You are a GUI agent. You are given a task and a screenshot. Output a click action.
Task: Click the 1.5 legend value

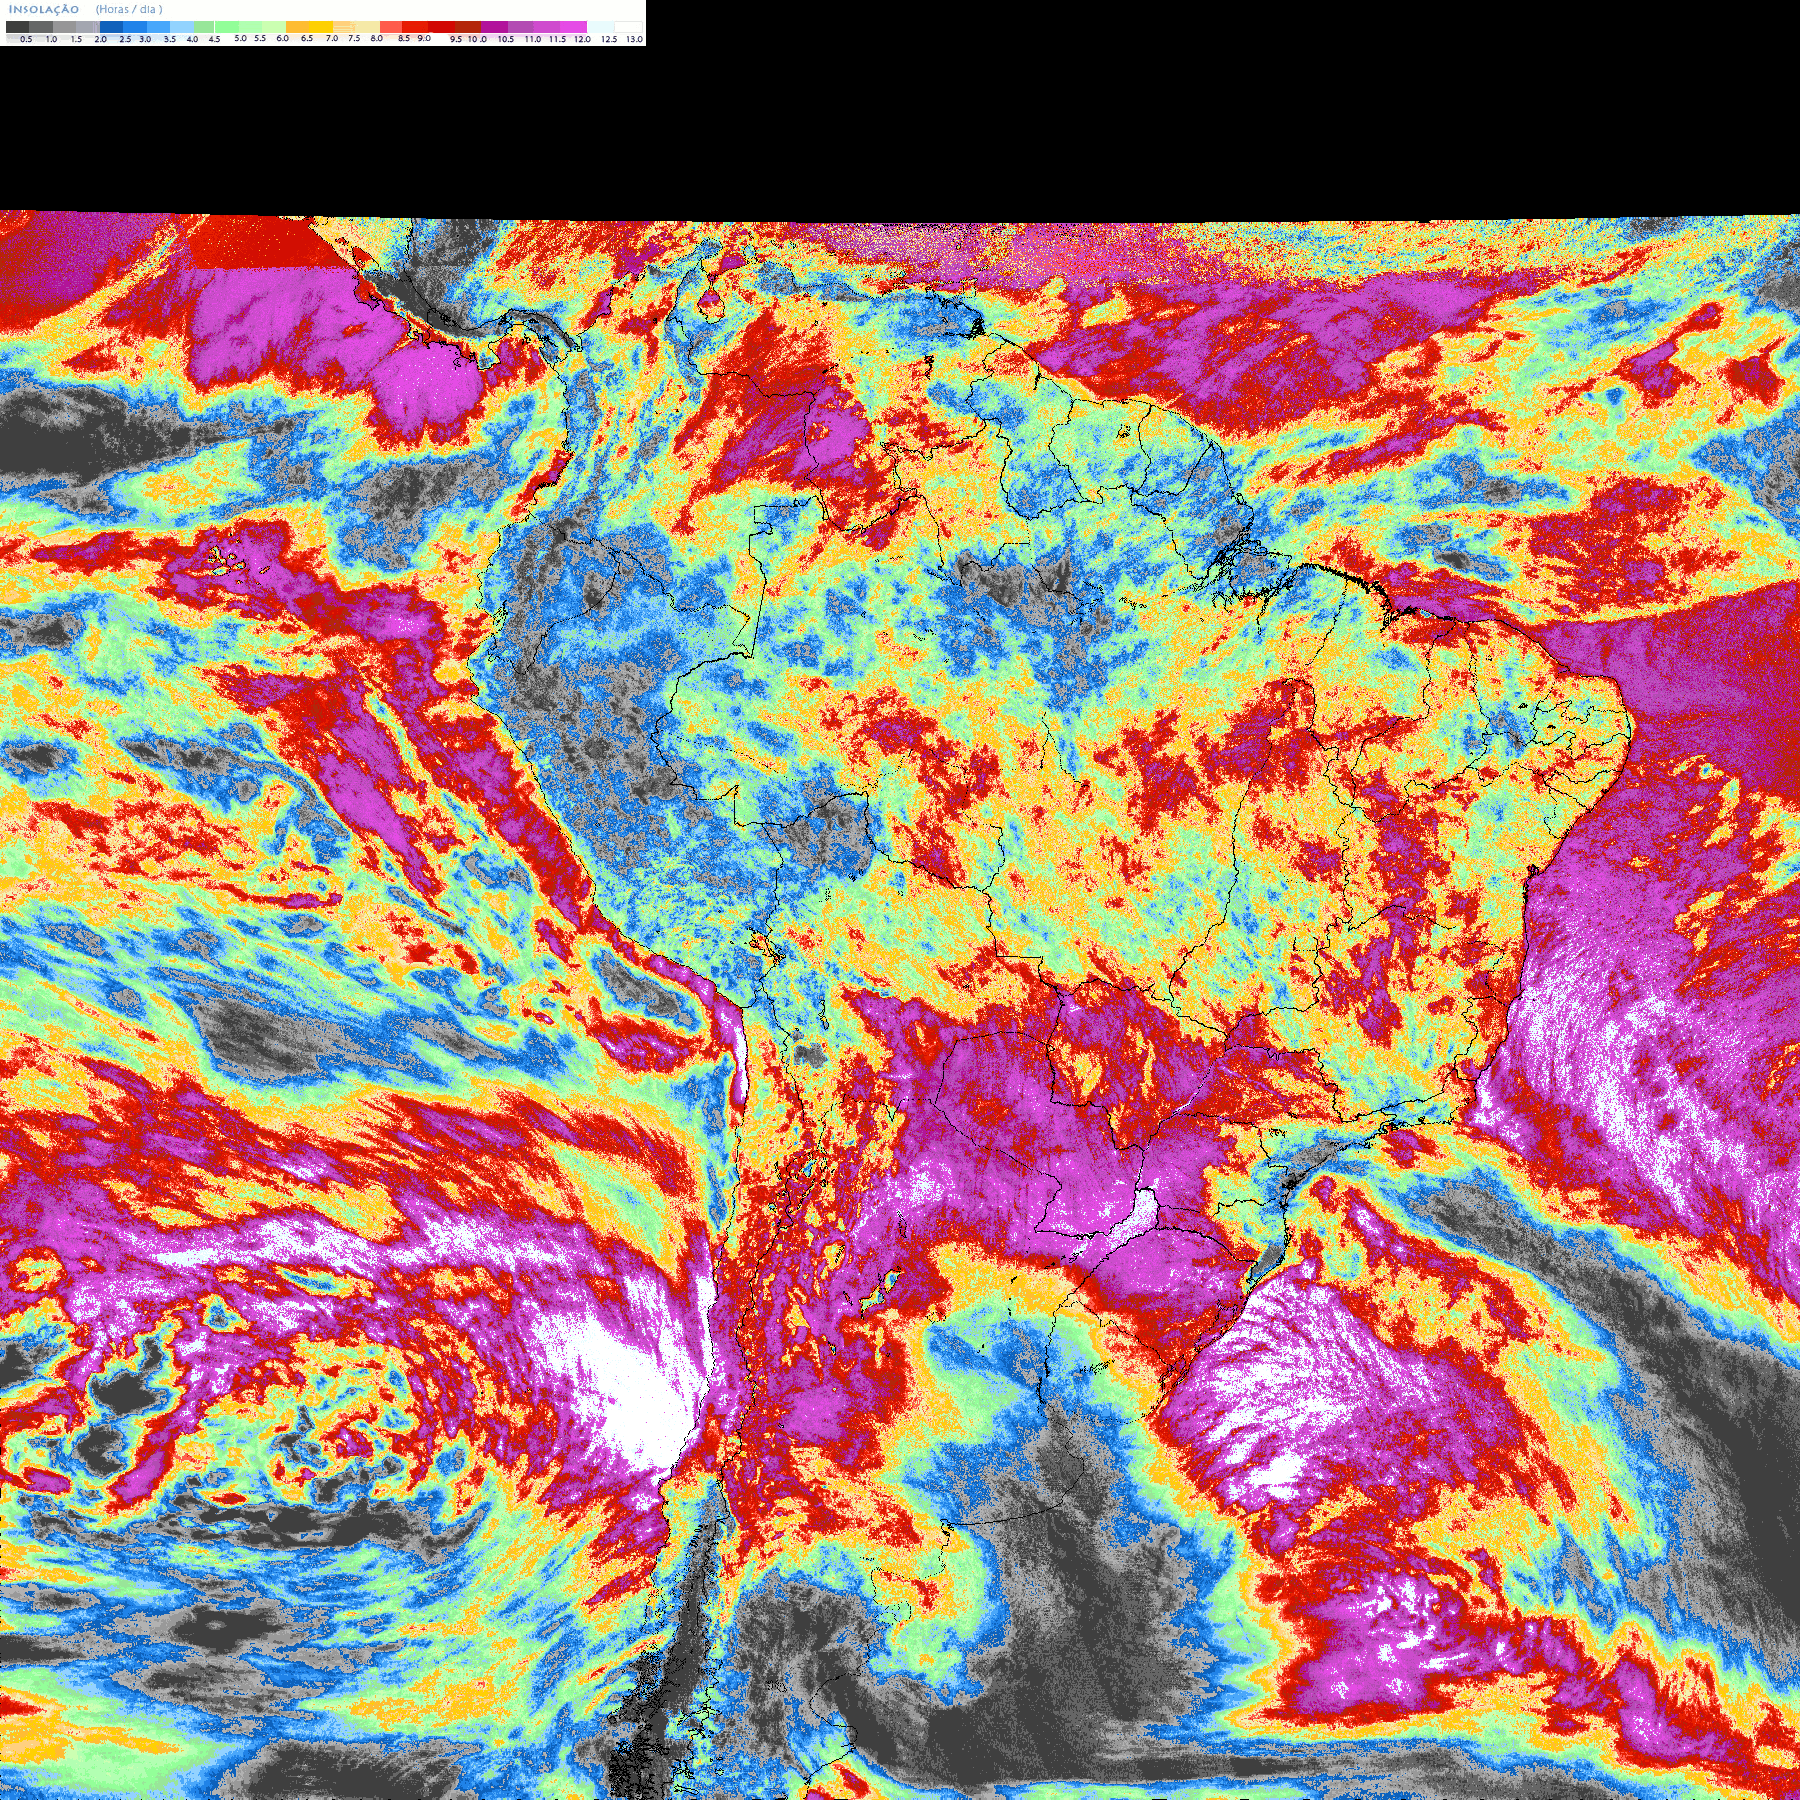click(76, 39)
